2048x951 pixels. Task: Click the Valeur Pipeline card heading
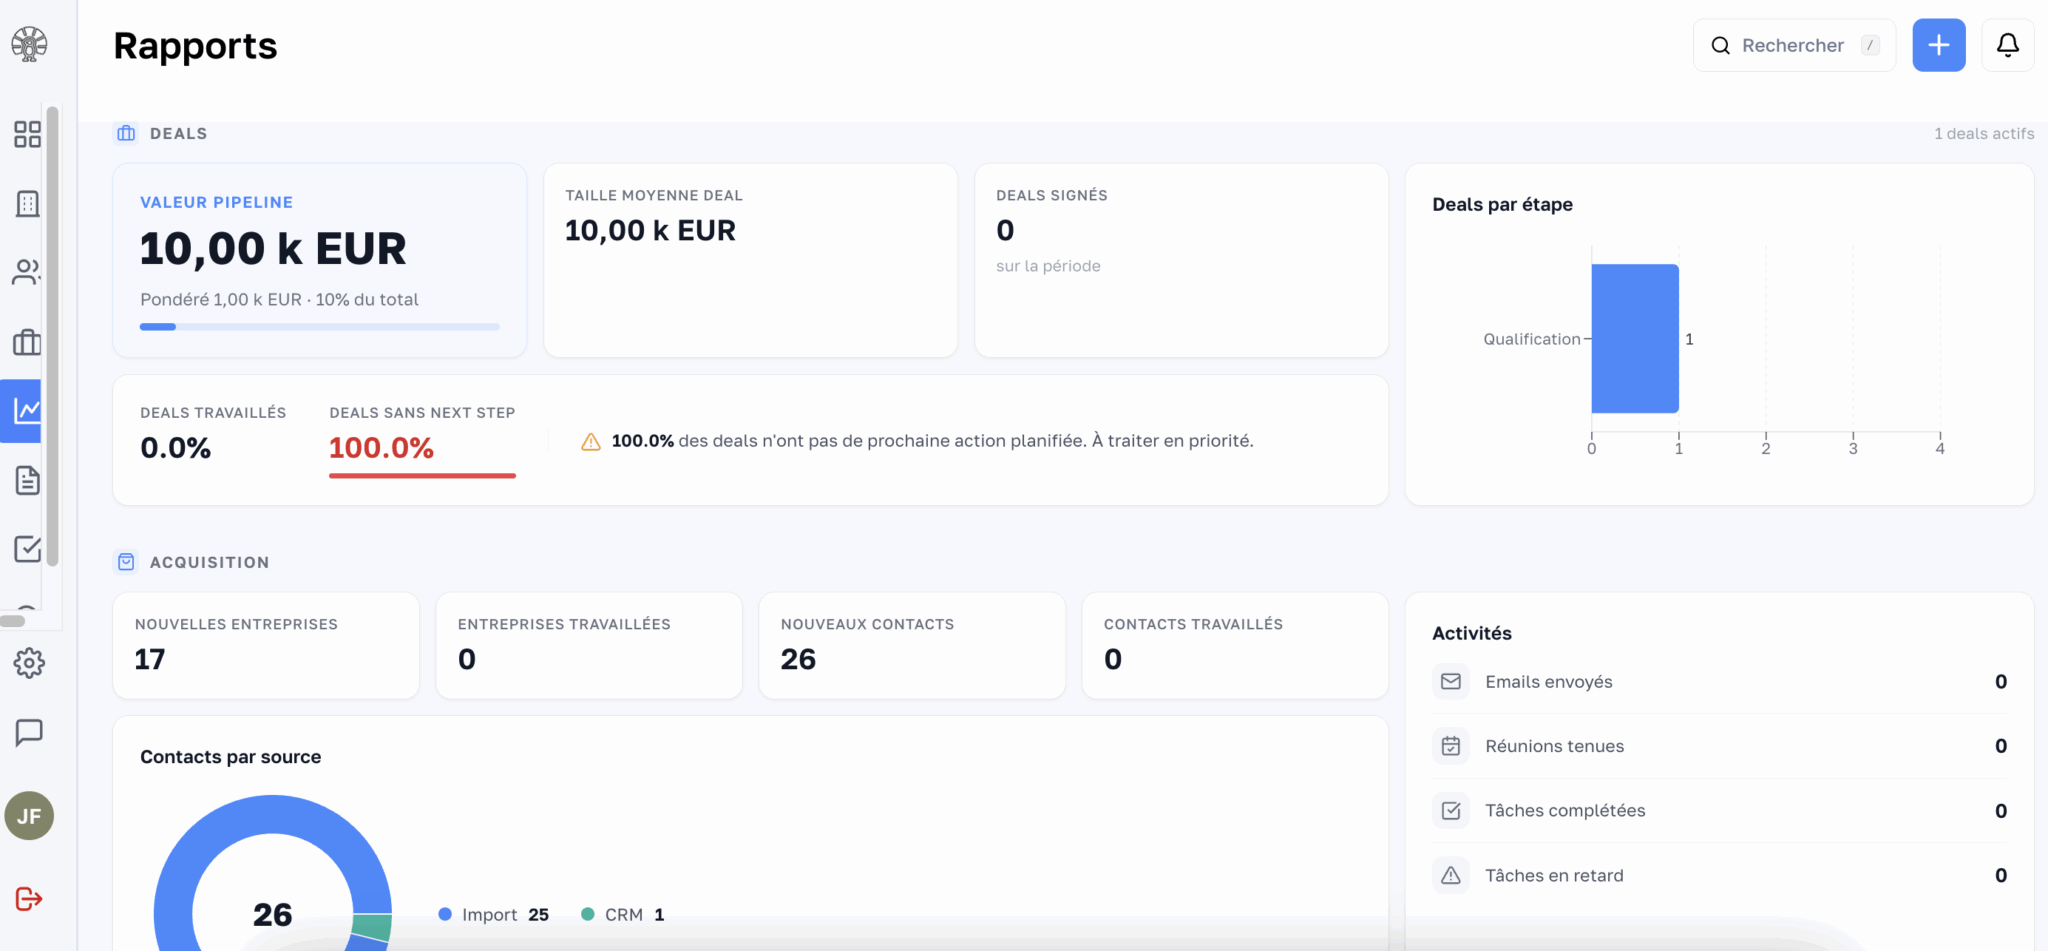216,202
